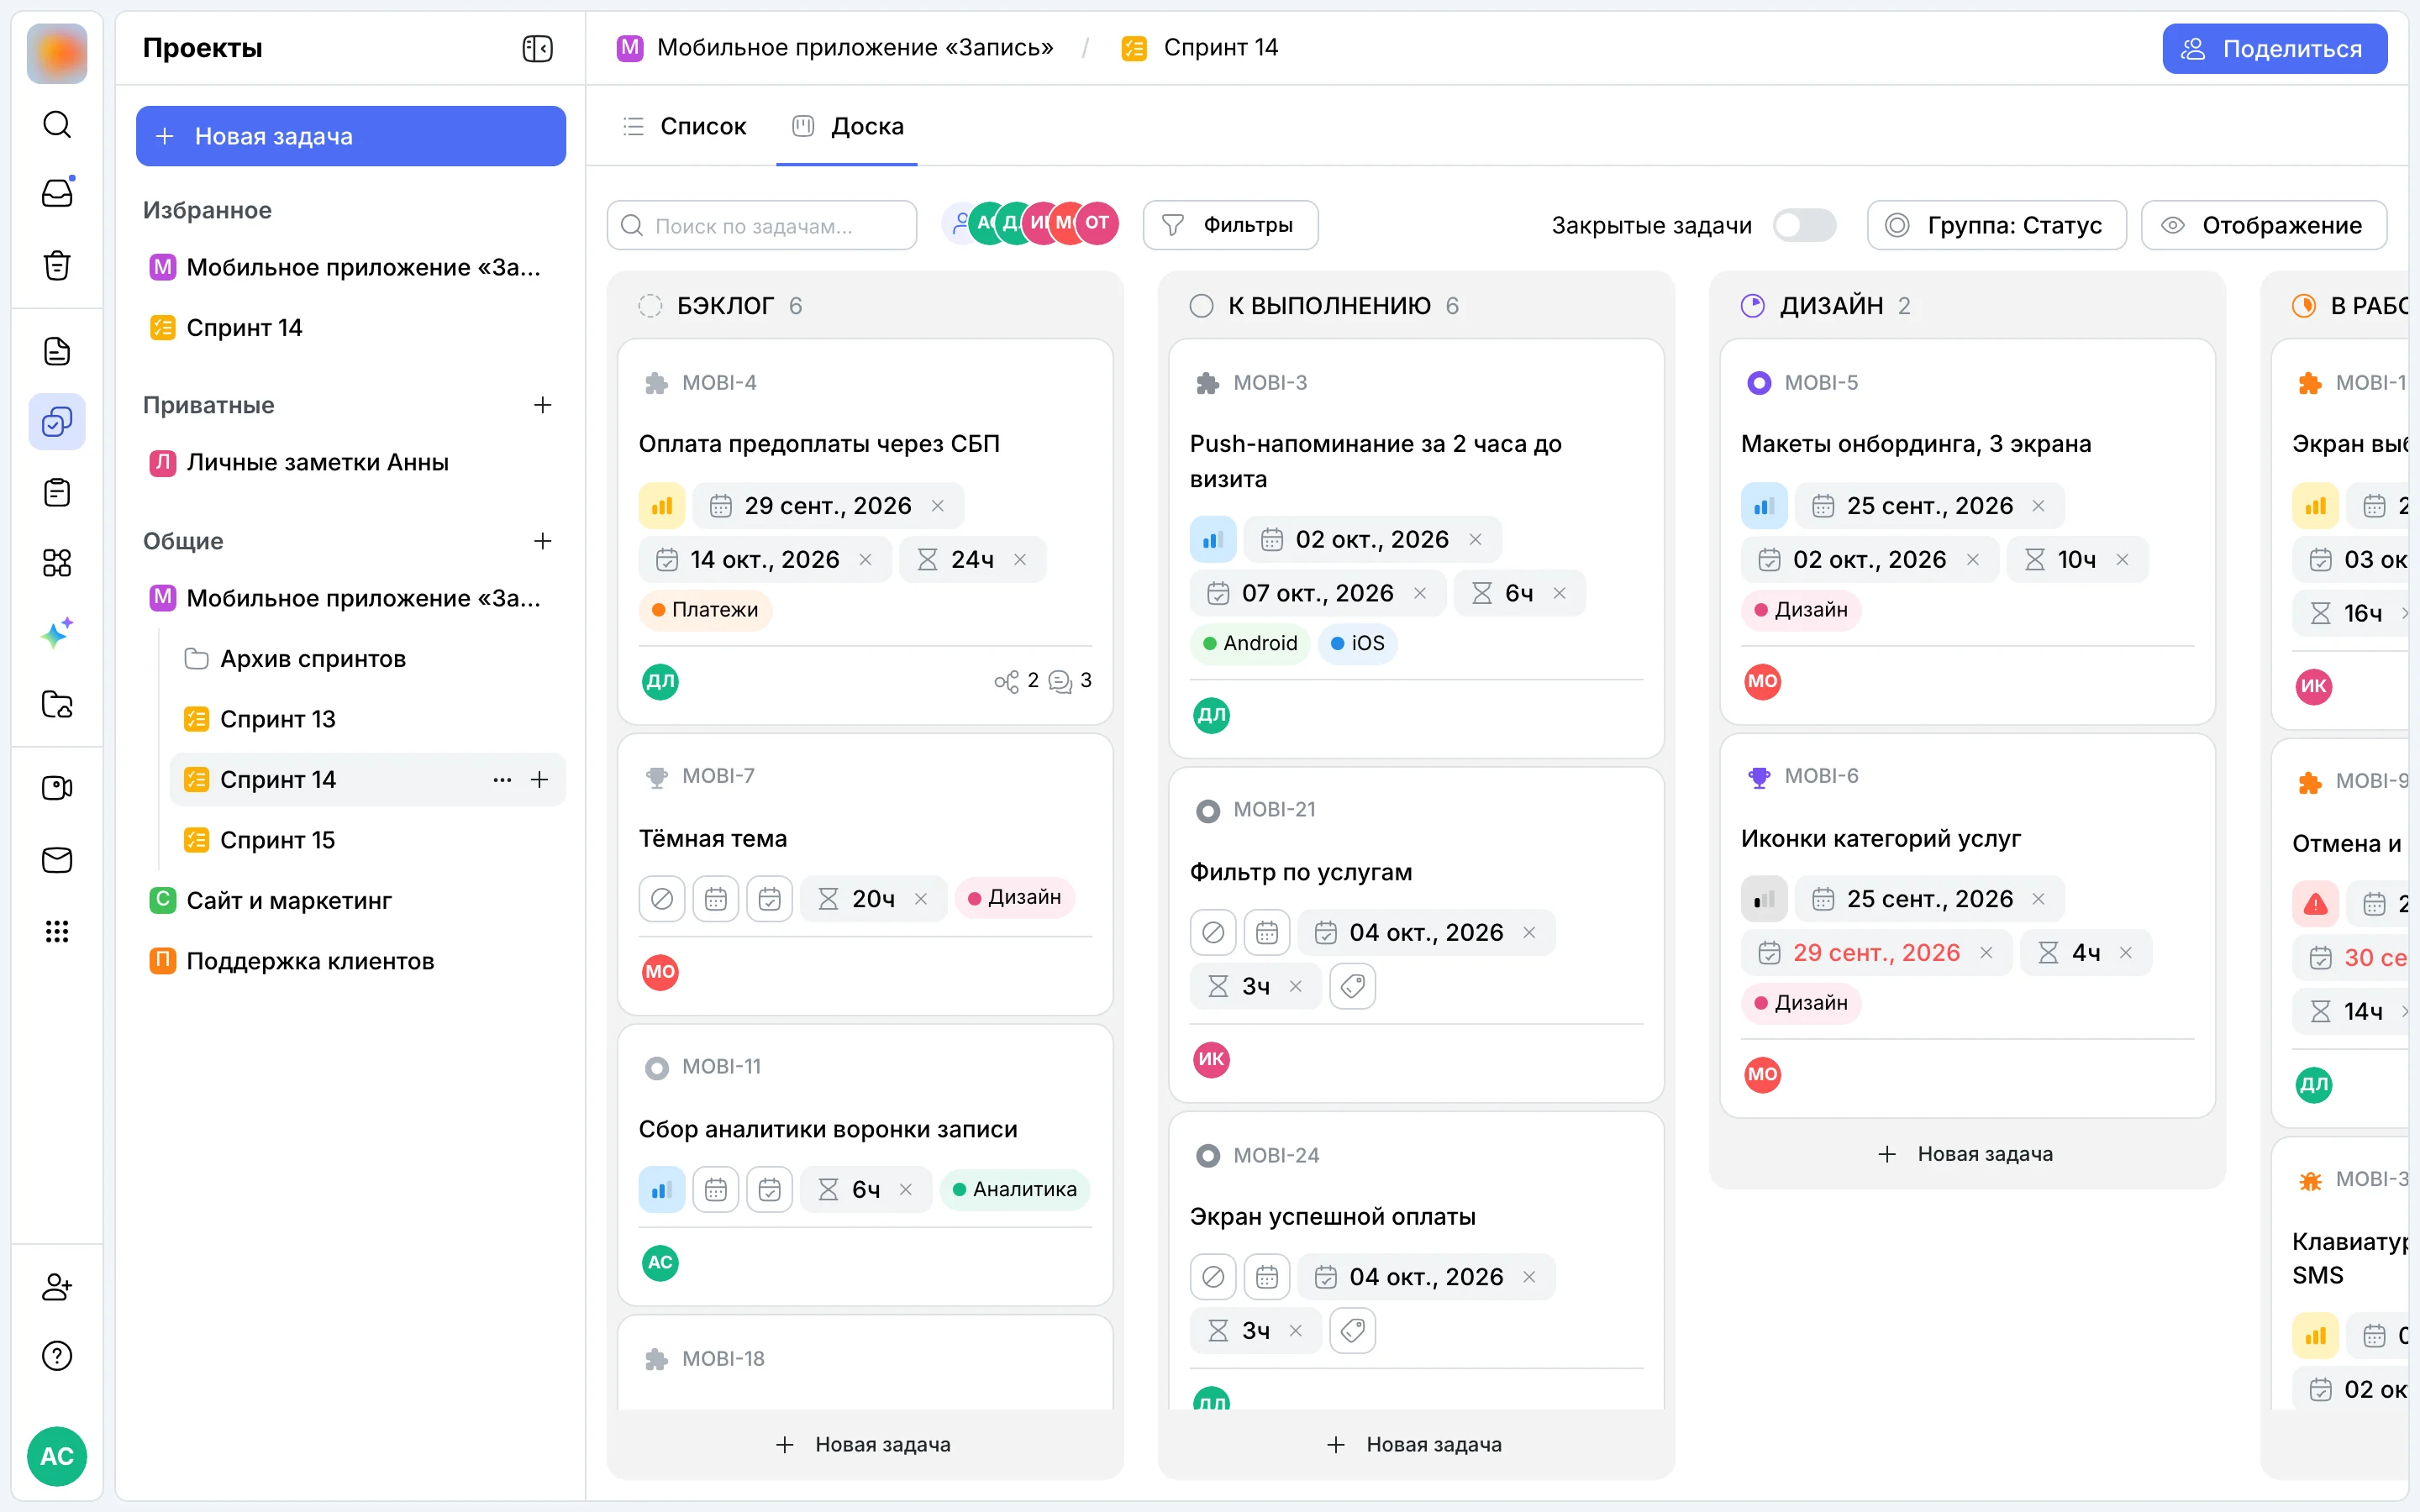The height and width of the screenshot is (1512, 2420).
Task: Click the Поделиться share button
Action: click(x=2274, y=48)
